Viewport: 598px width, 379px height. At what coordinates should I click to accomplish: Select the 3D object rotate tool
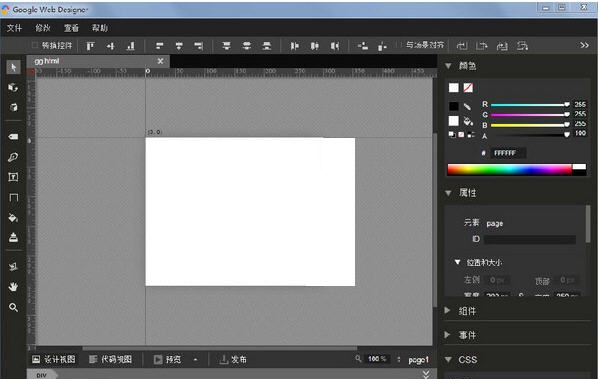pos(13,88)
